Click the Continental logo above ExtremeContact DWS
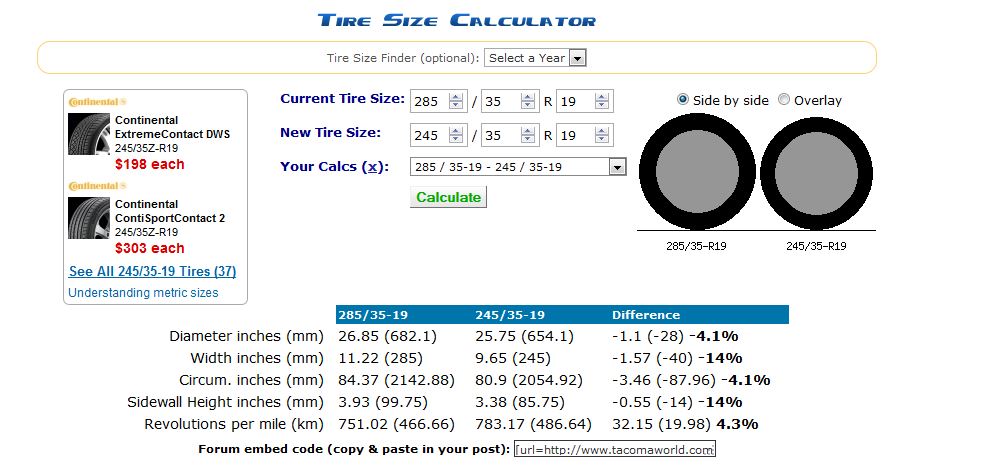992x473 pixels. [97, 103]
